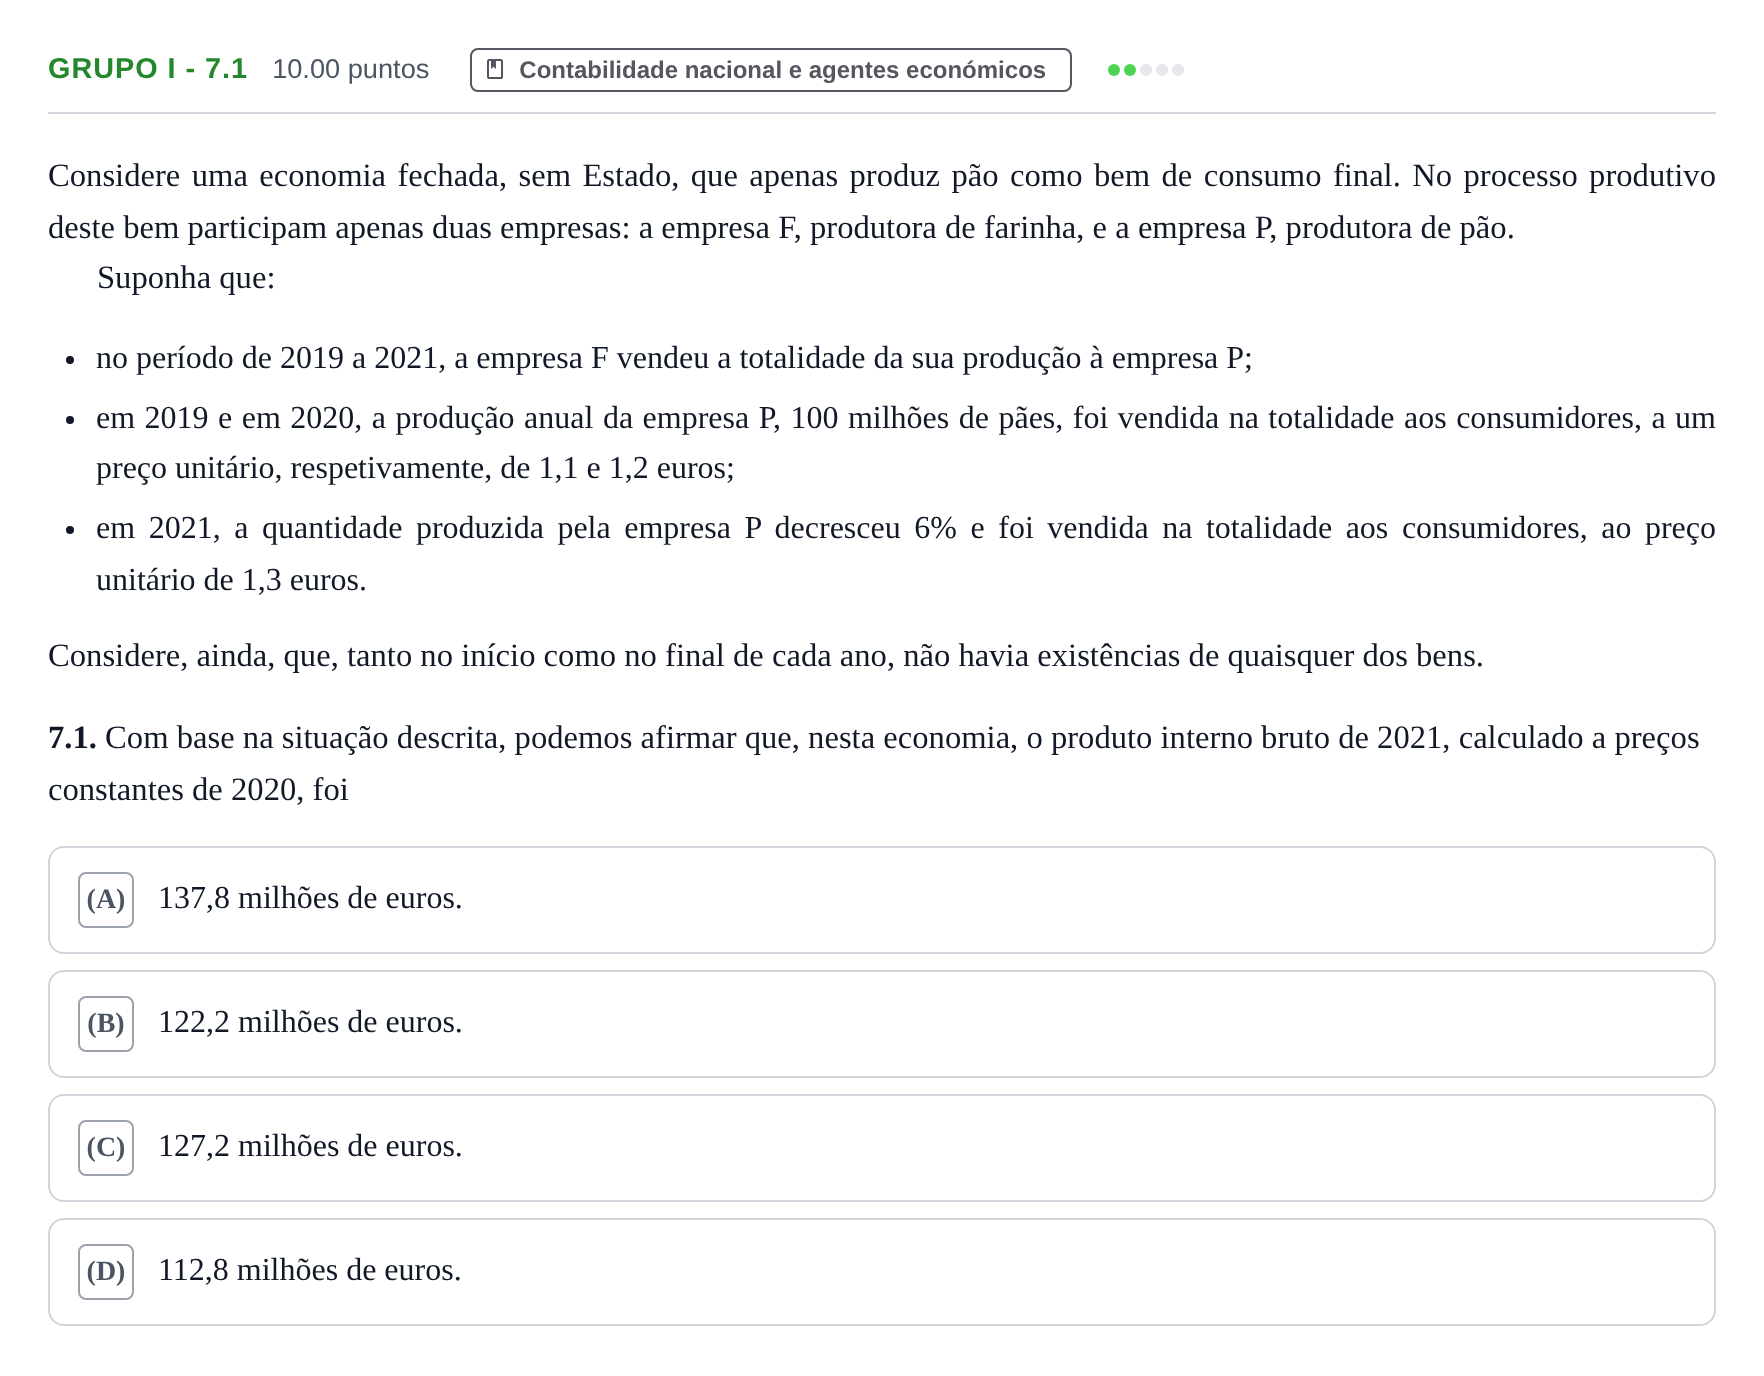Click the bookmark icon in topic tag
Screen dimensions: 1764x1376
click(494, 70)
